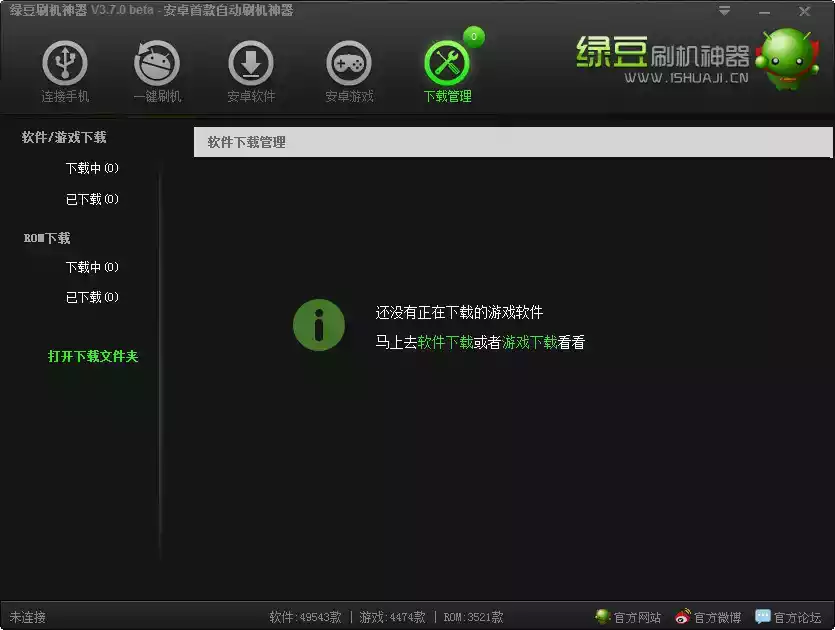This screenshot has height=630, width=835.
Task: Open 安卓游戏 Android games gamepad icon
Action: point(347,62)
